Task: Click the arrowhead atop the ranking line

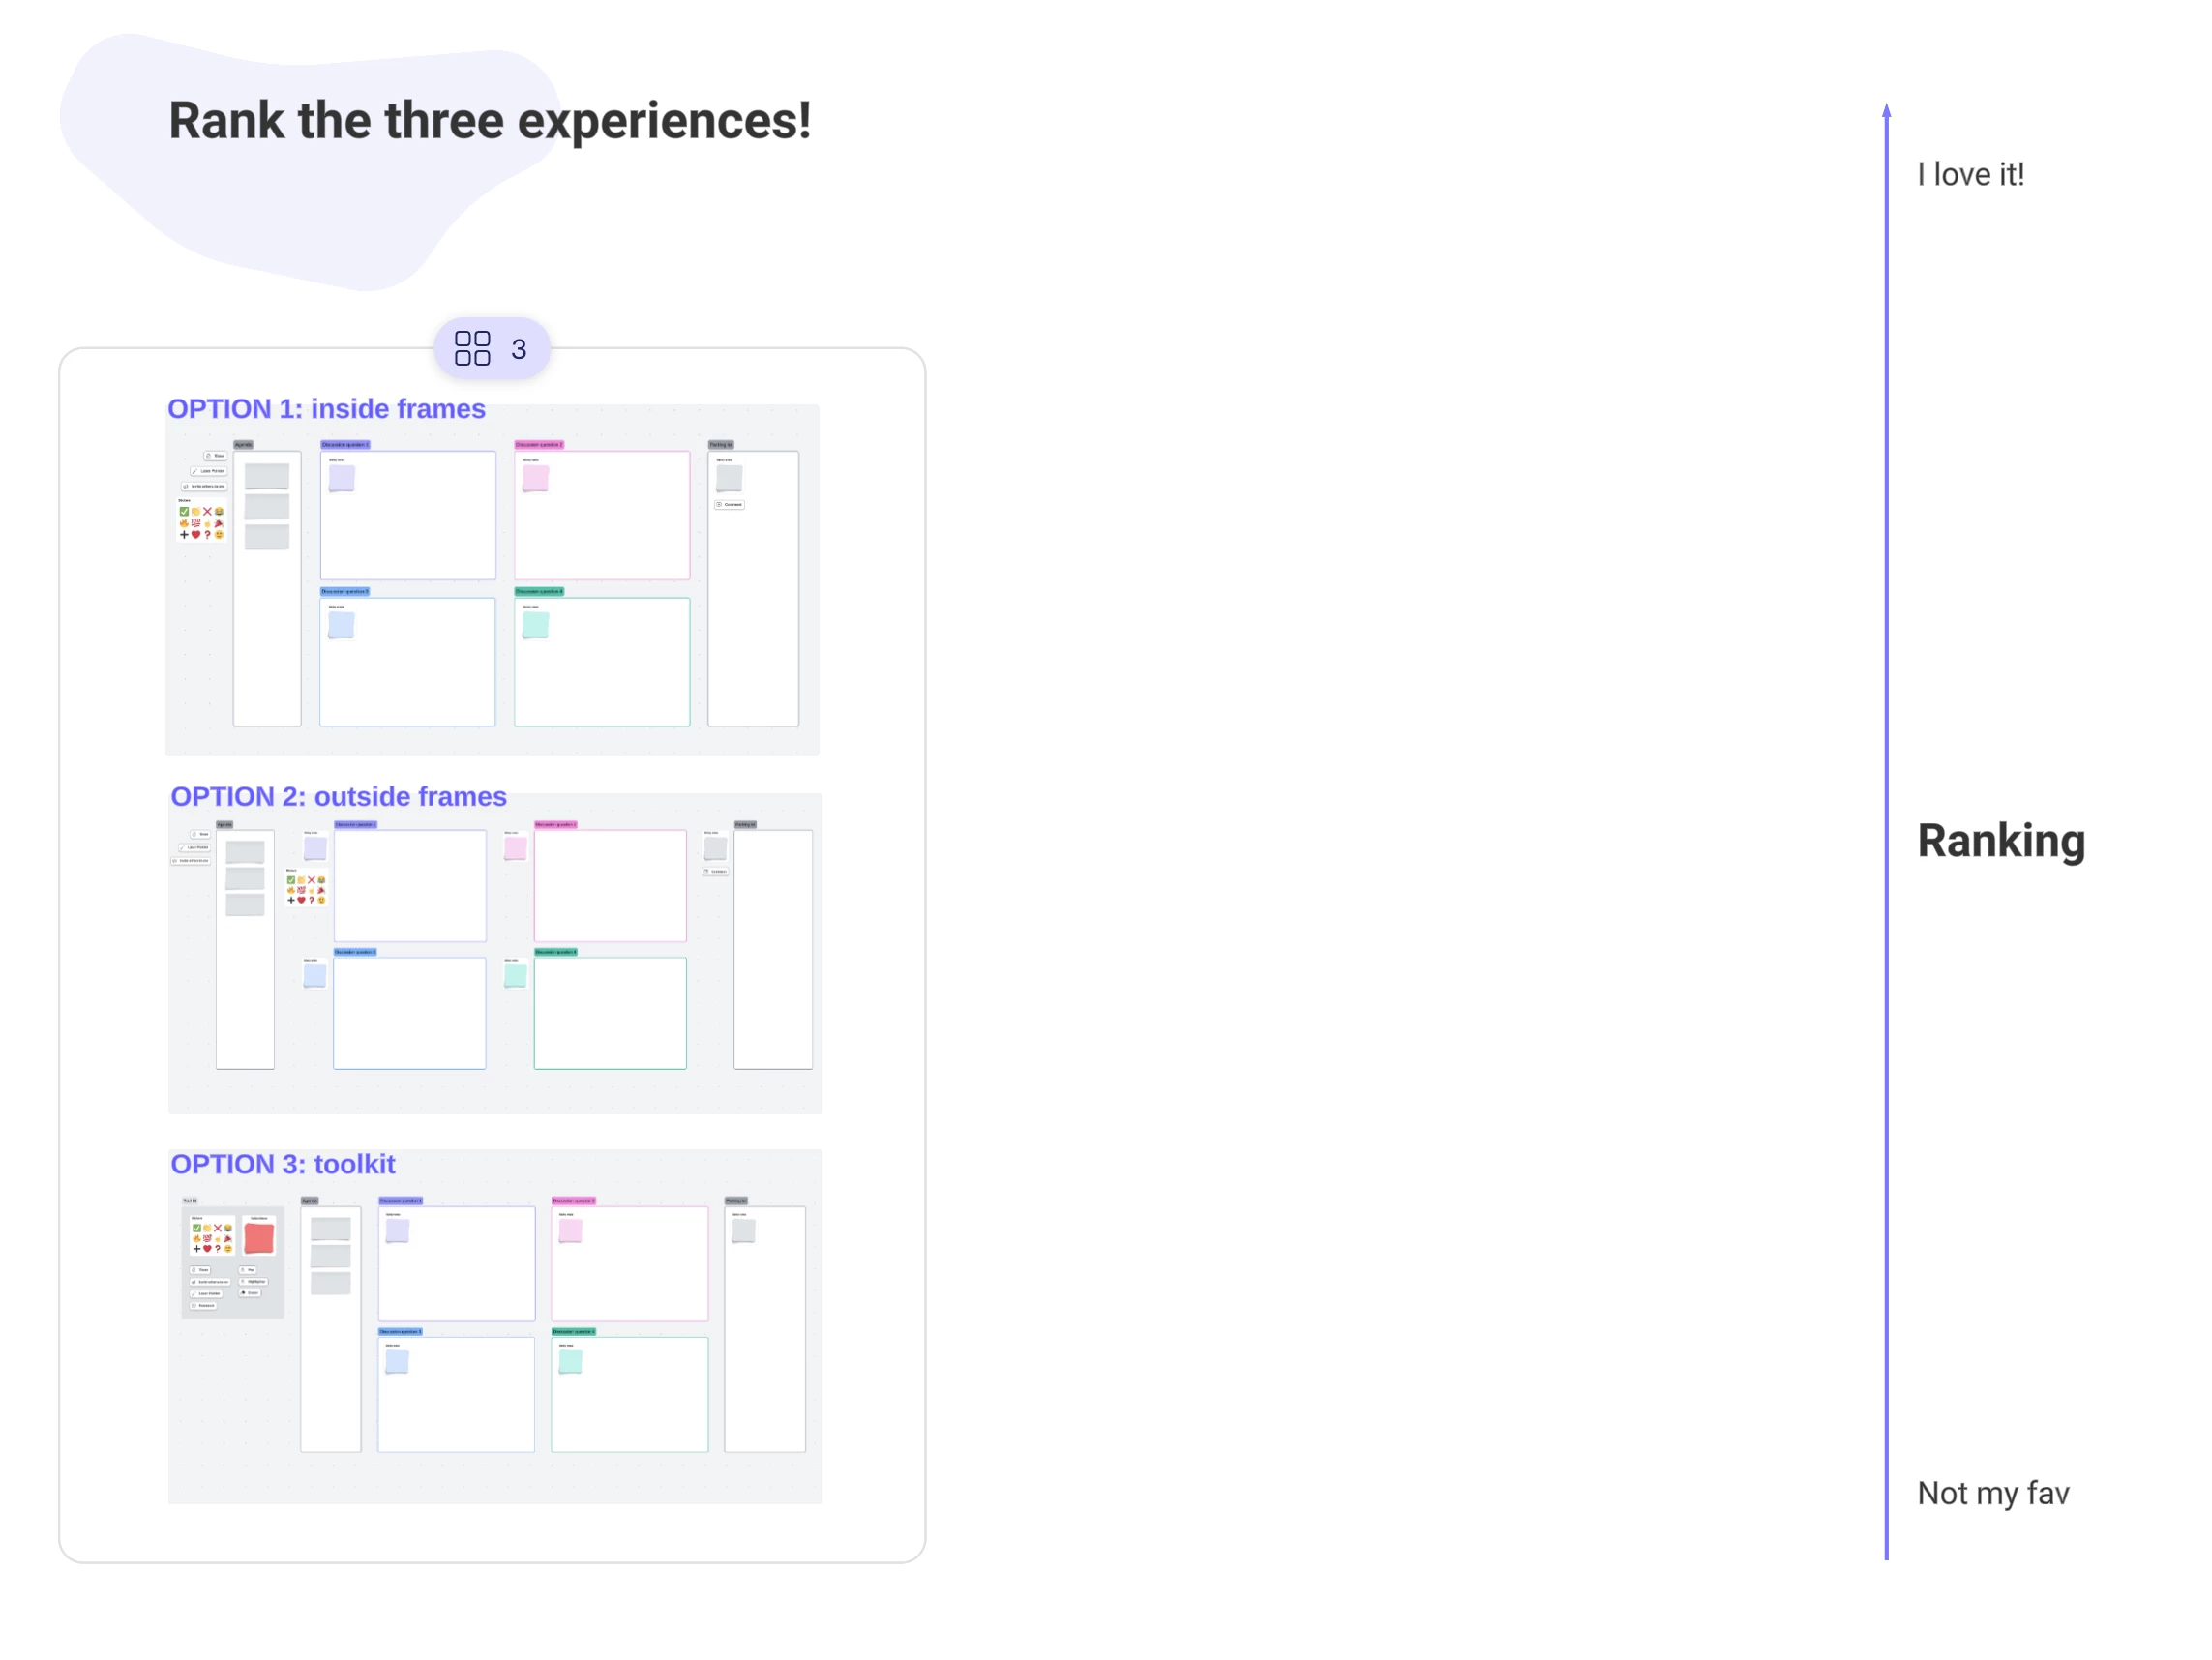Action: click(1886, 110)
